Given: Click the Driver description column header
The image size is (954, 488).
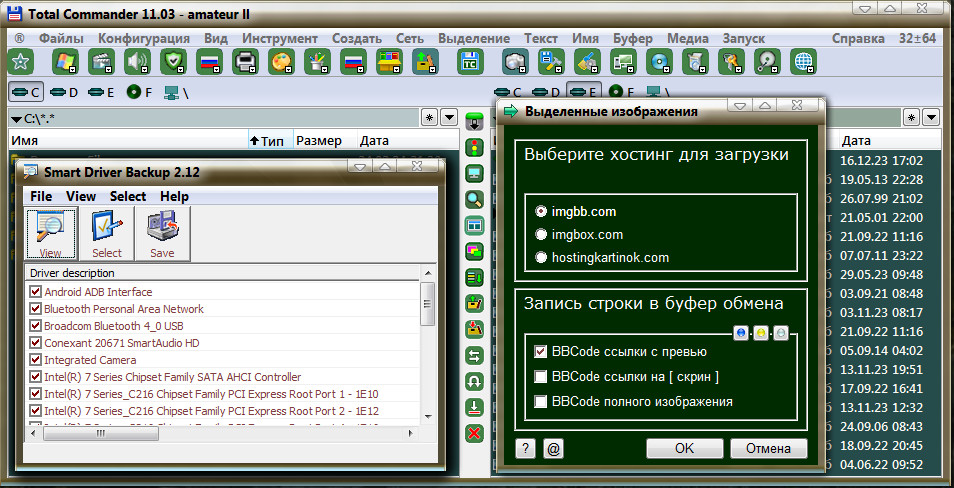Looking at the screenshot, I should (223, 273).
